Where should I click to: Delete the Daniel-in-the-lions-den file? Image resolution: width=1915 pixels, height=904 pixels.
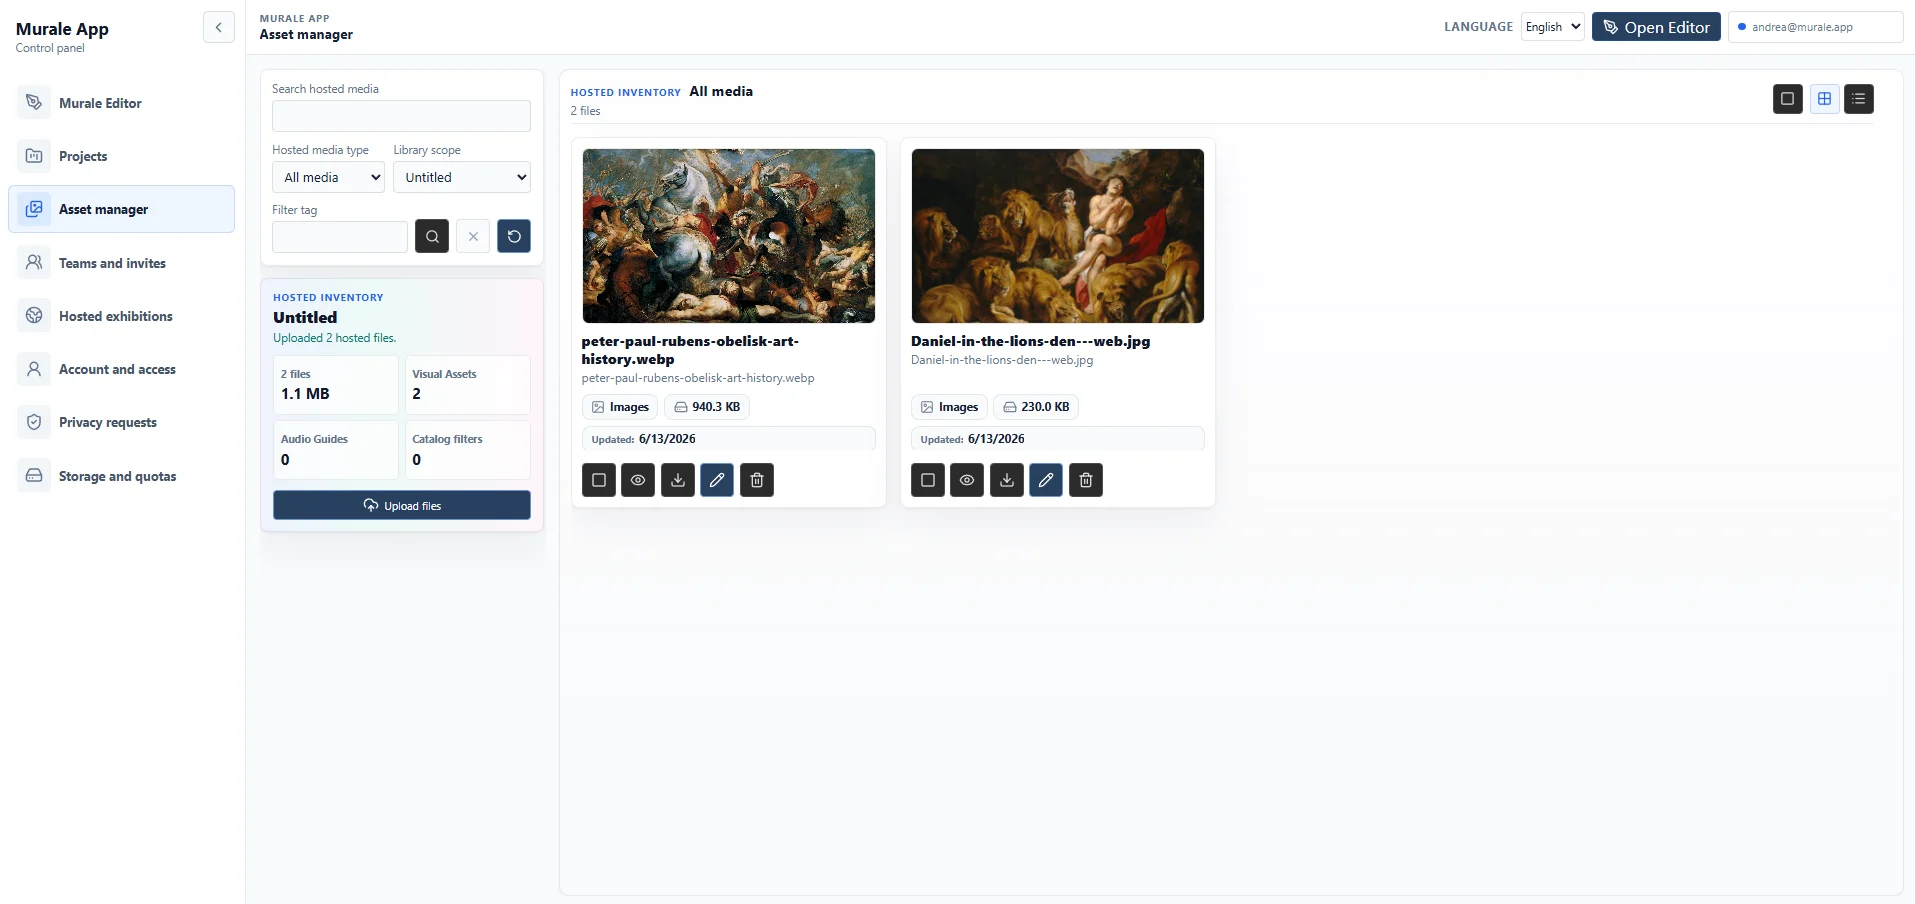pyautogui.click(x=1086, y=480)
